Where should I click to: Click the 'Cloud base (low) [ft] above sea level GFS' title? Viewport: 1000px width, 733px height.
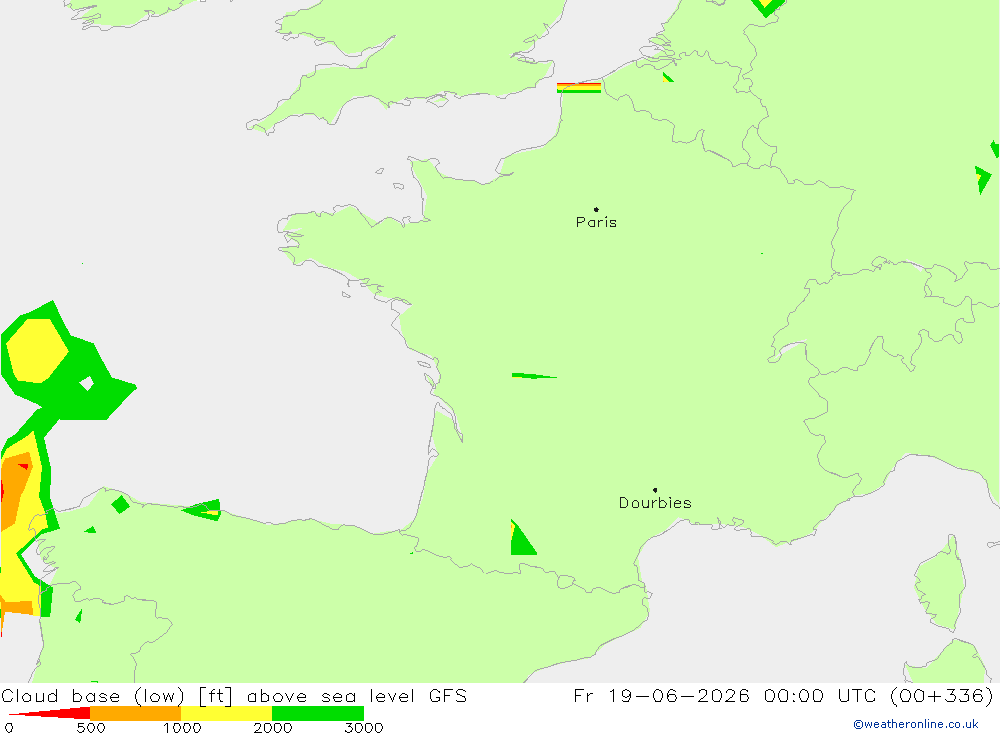(x=234, y=695)
